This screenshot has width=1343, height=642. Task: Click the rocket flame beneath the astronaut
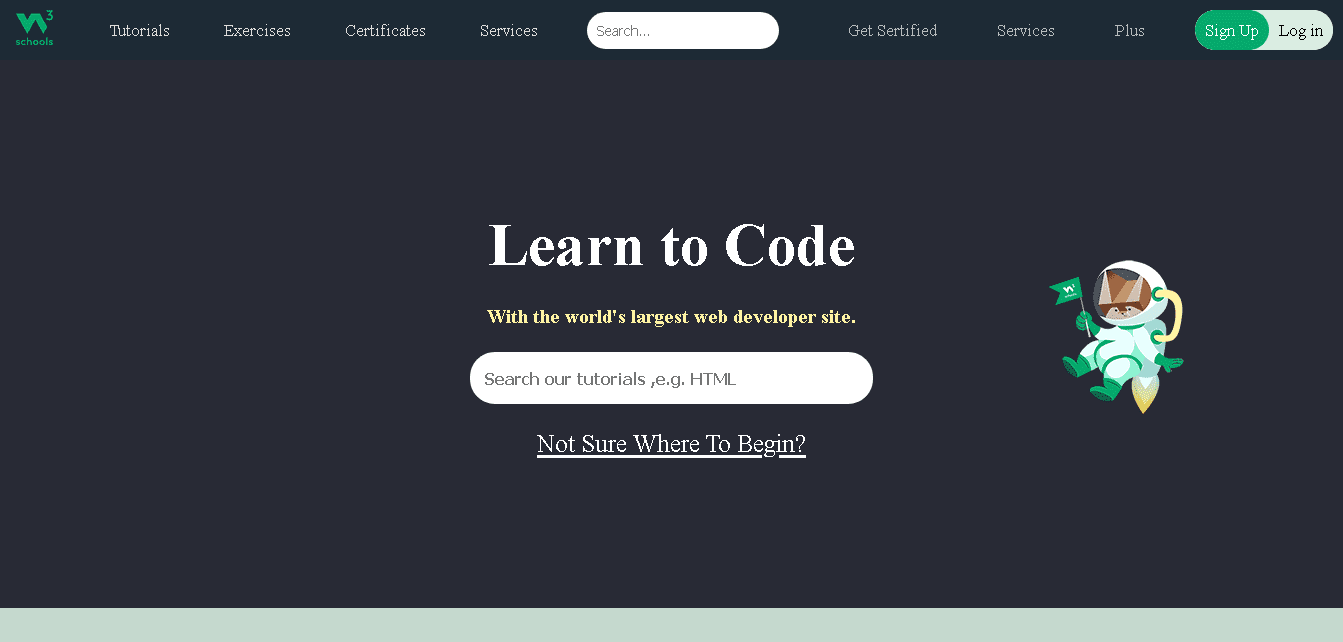1143,396
